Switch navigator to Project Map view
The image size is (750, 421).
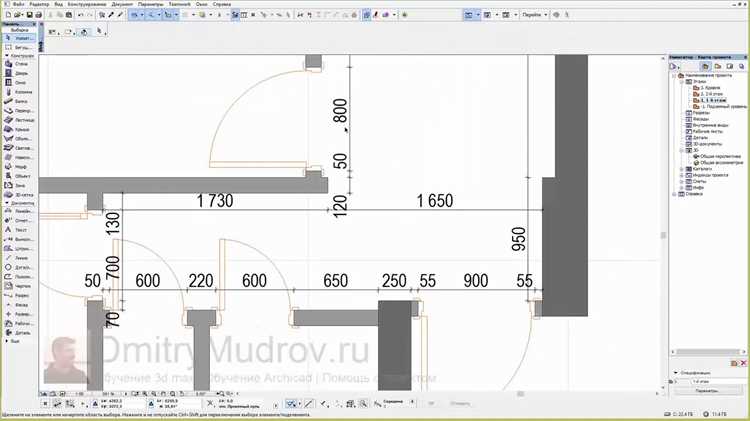(706, 66)
